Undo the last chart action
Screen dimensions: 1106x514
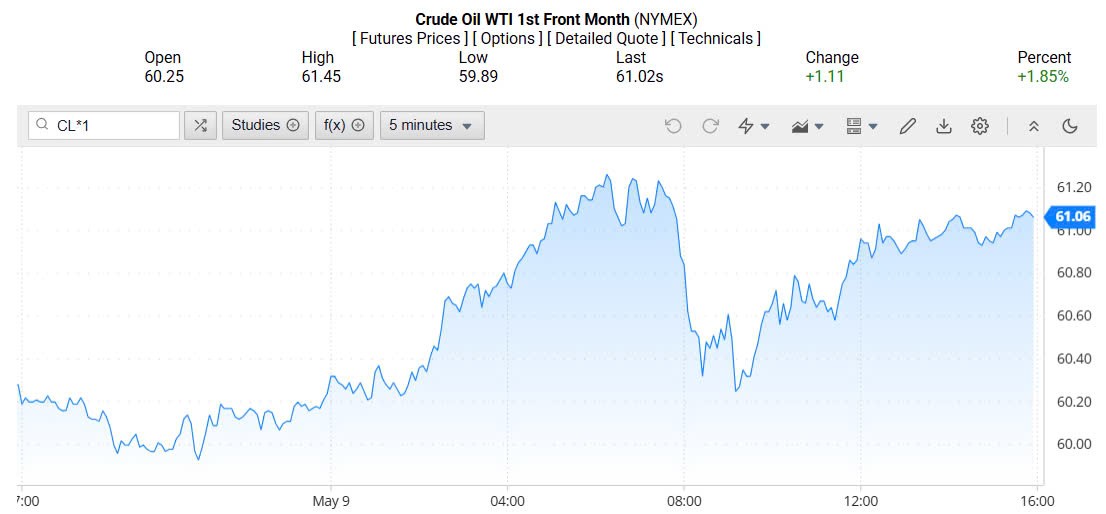pos(673,126)
